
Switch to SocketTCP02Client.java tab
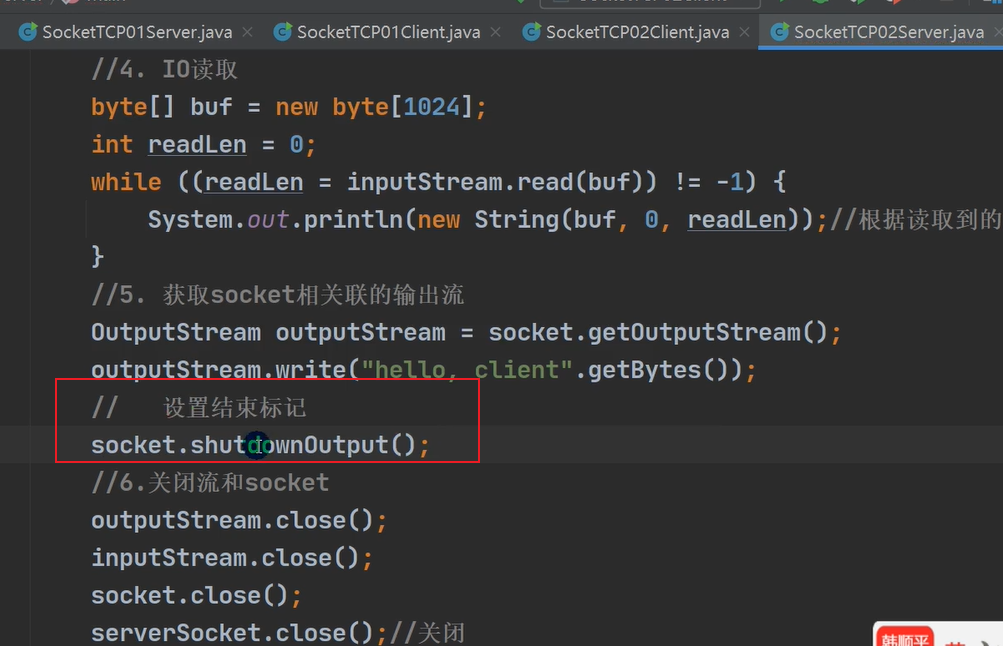637,32
